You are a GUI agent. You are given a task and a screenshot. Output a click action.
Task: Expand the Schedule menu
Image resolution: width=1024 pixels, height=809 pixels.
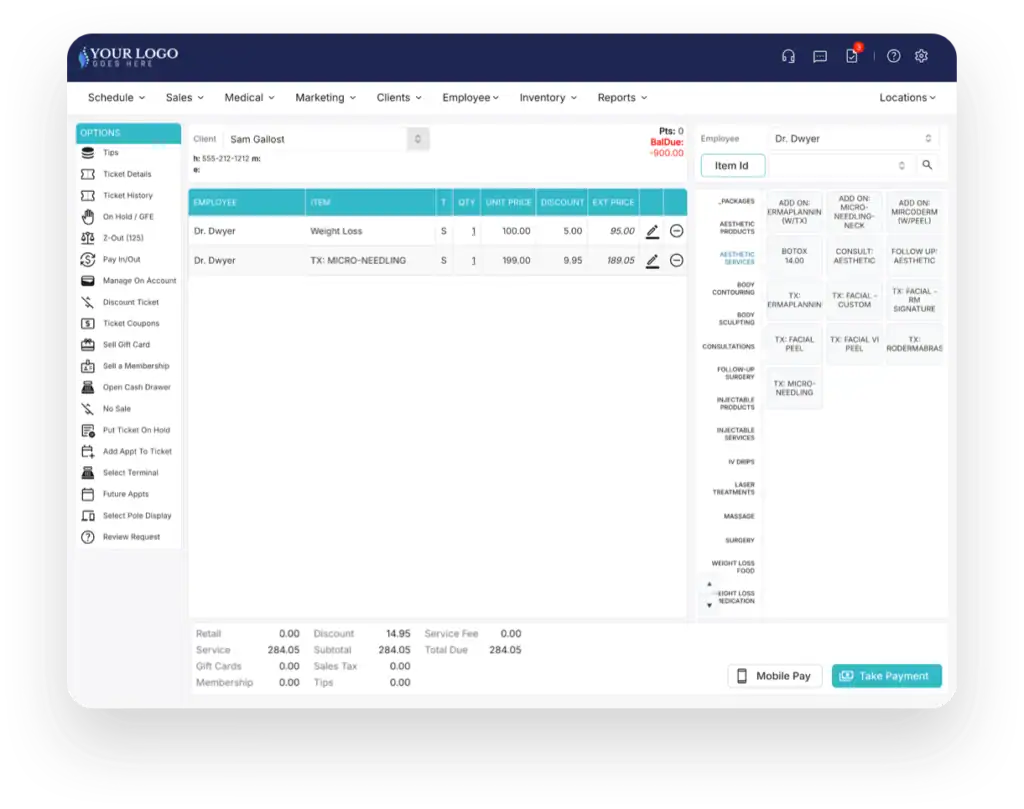click(x=116, y=98)
